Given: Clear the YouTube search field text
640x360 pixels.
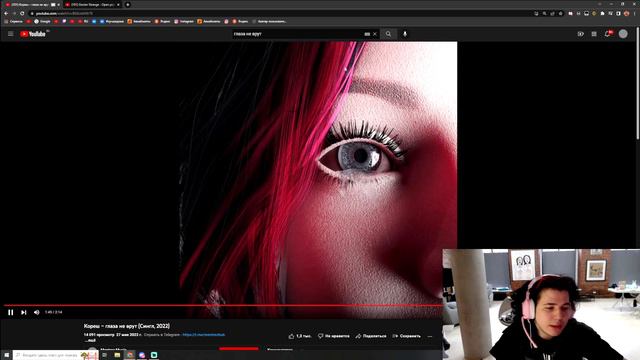Looking at the screenshot, I should pos(375,34).
